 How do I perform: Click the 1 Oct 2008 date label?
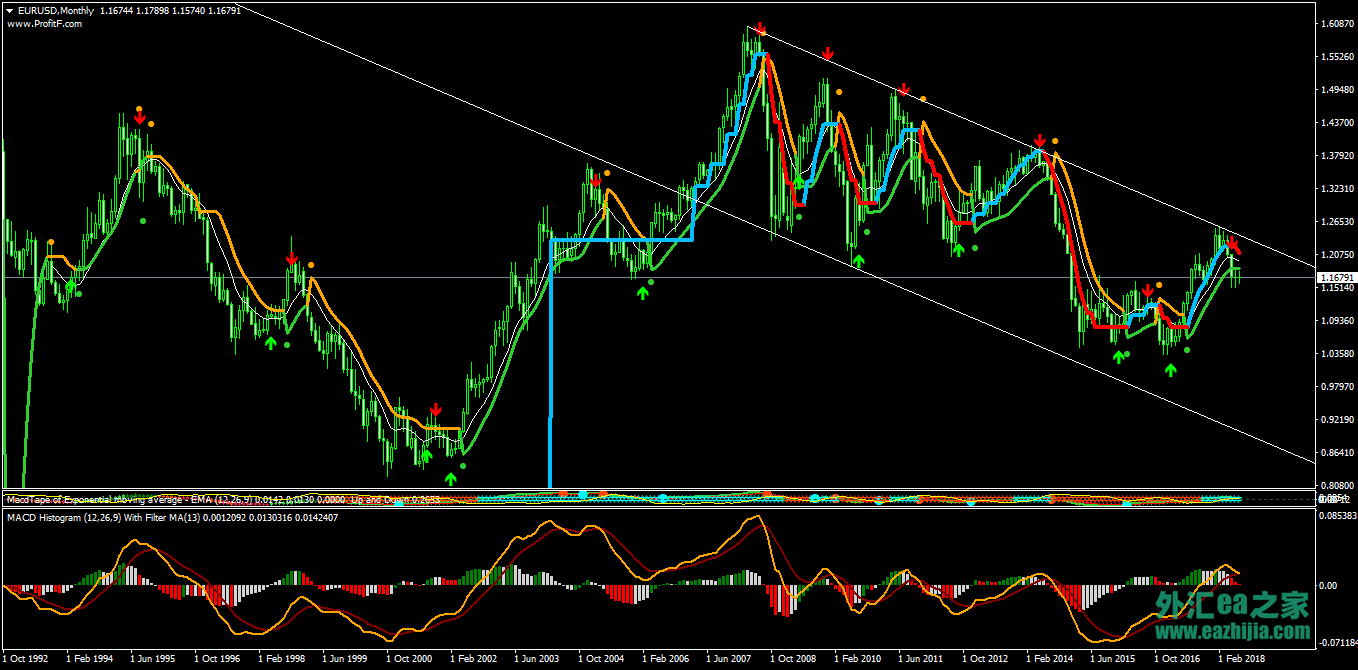tap(794, 660)
